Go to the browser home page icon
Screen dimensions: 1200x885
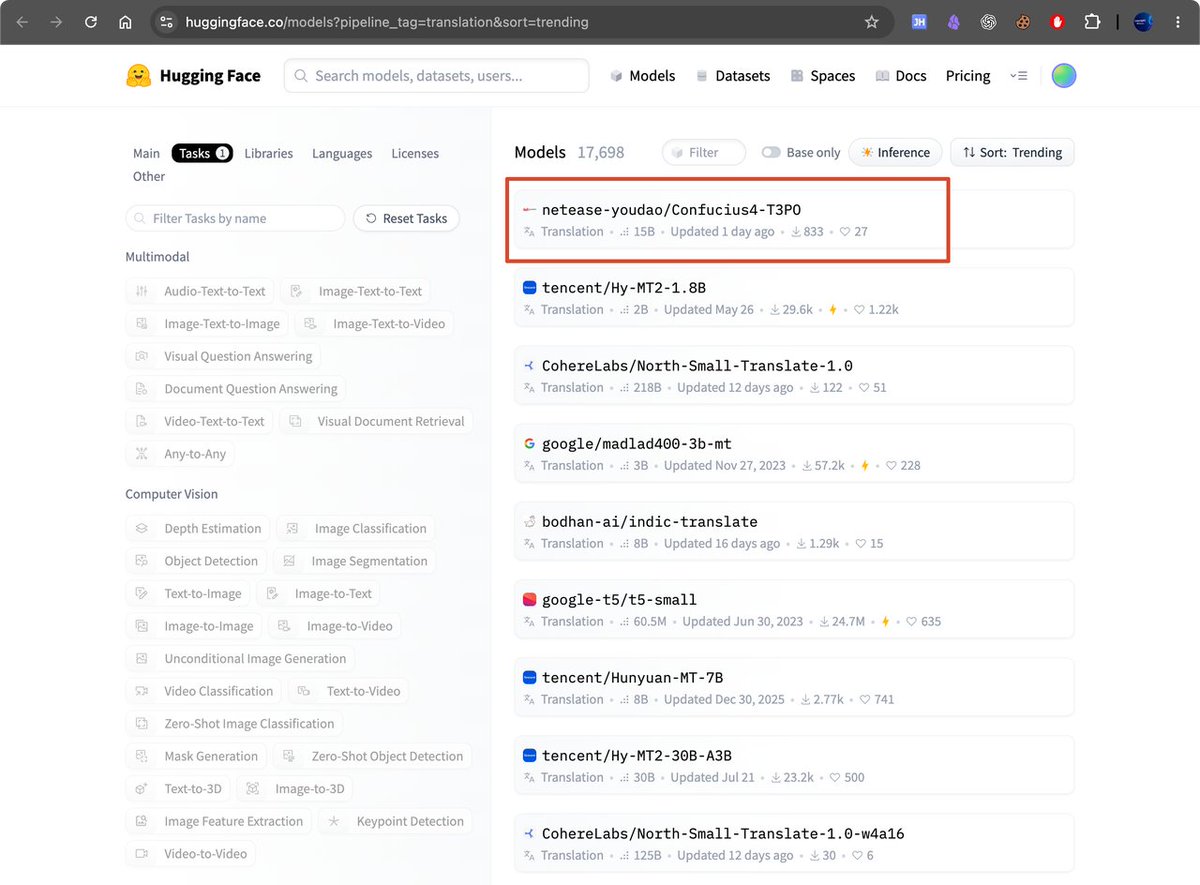(x=125, y=22)
